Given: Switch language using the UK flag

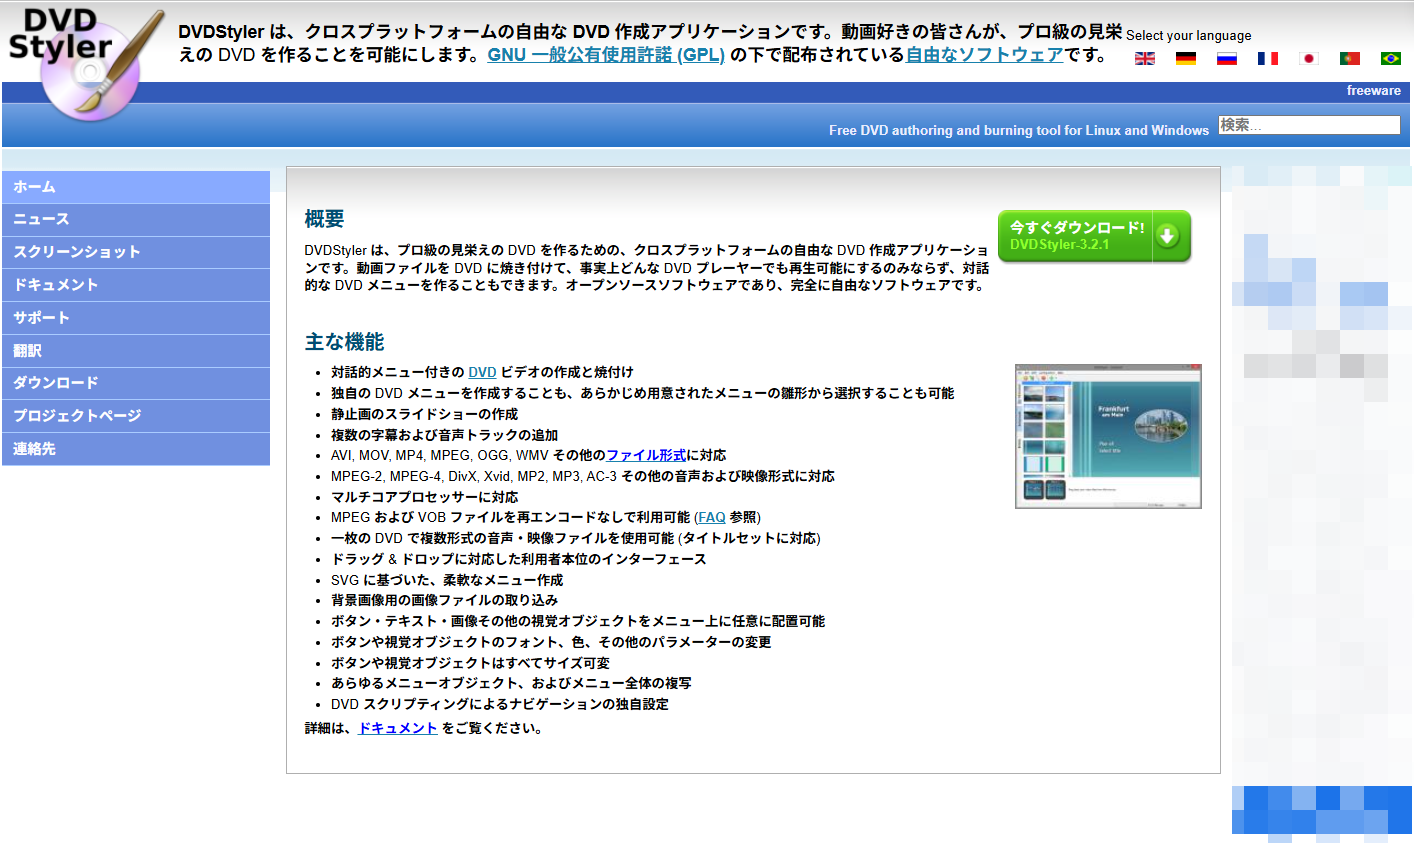Looking at the screenshot, I should tap(1145, 59).
